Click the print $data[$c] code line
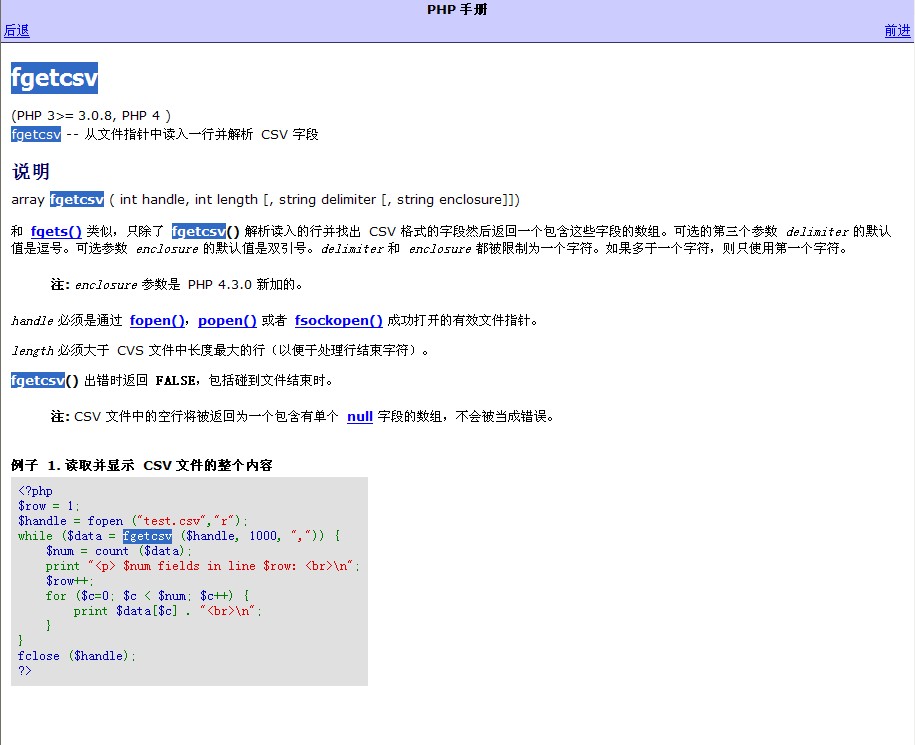The width and height of the screenshot is (915, 745). (167, 611)
